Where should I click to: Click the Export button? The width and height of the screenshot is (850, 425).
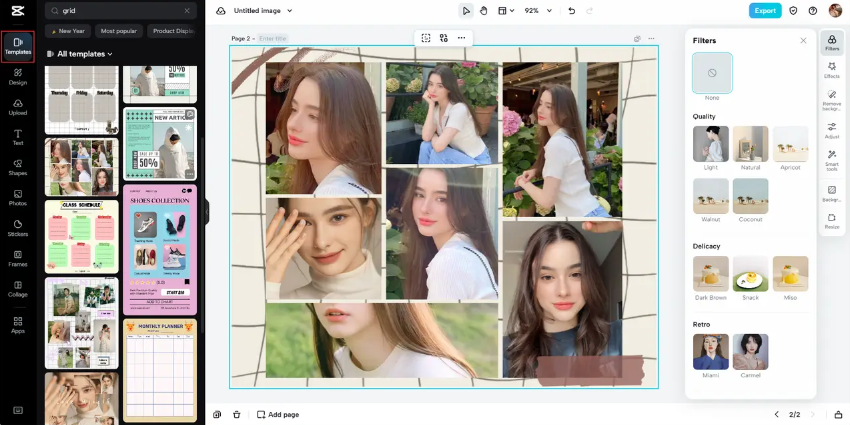[x=765, y=11]
